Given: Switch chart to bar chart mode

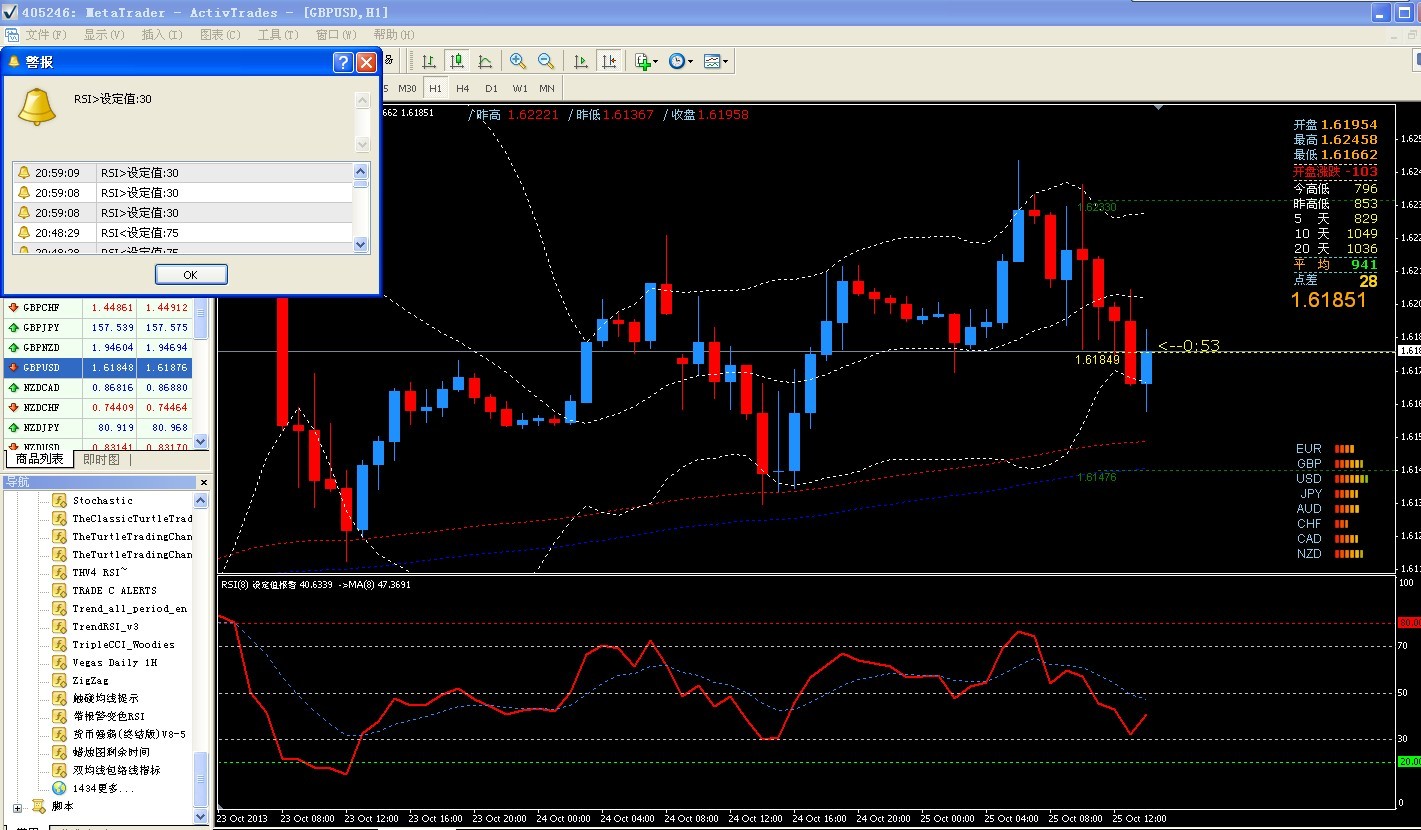Looking at the screenshot, I should tap(429, 61).
